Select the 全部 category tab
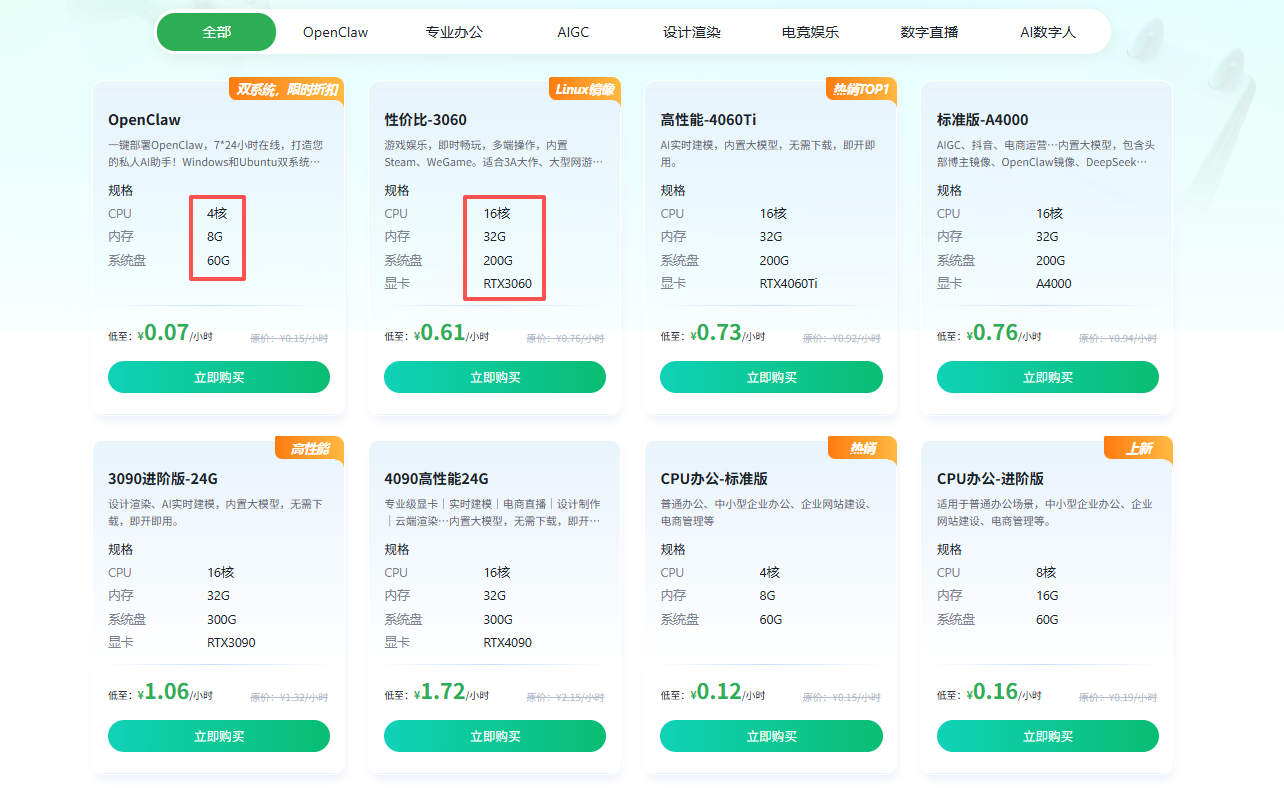 pos(216,32)
